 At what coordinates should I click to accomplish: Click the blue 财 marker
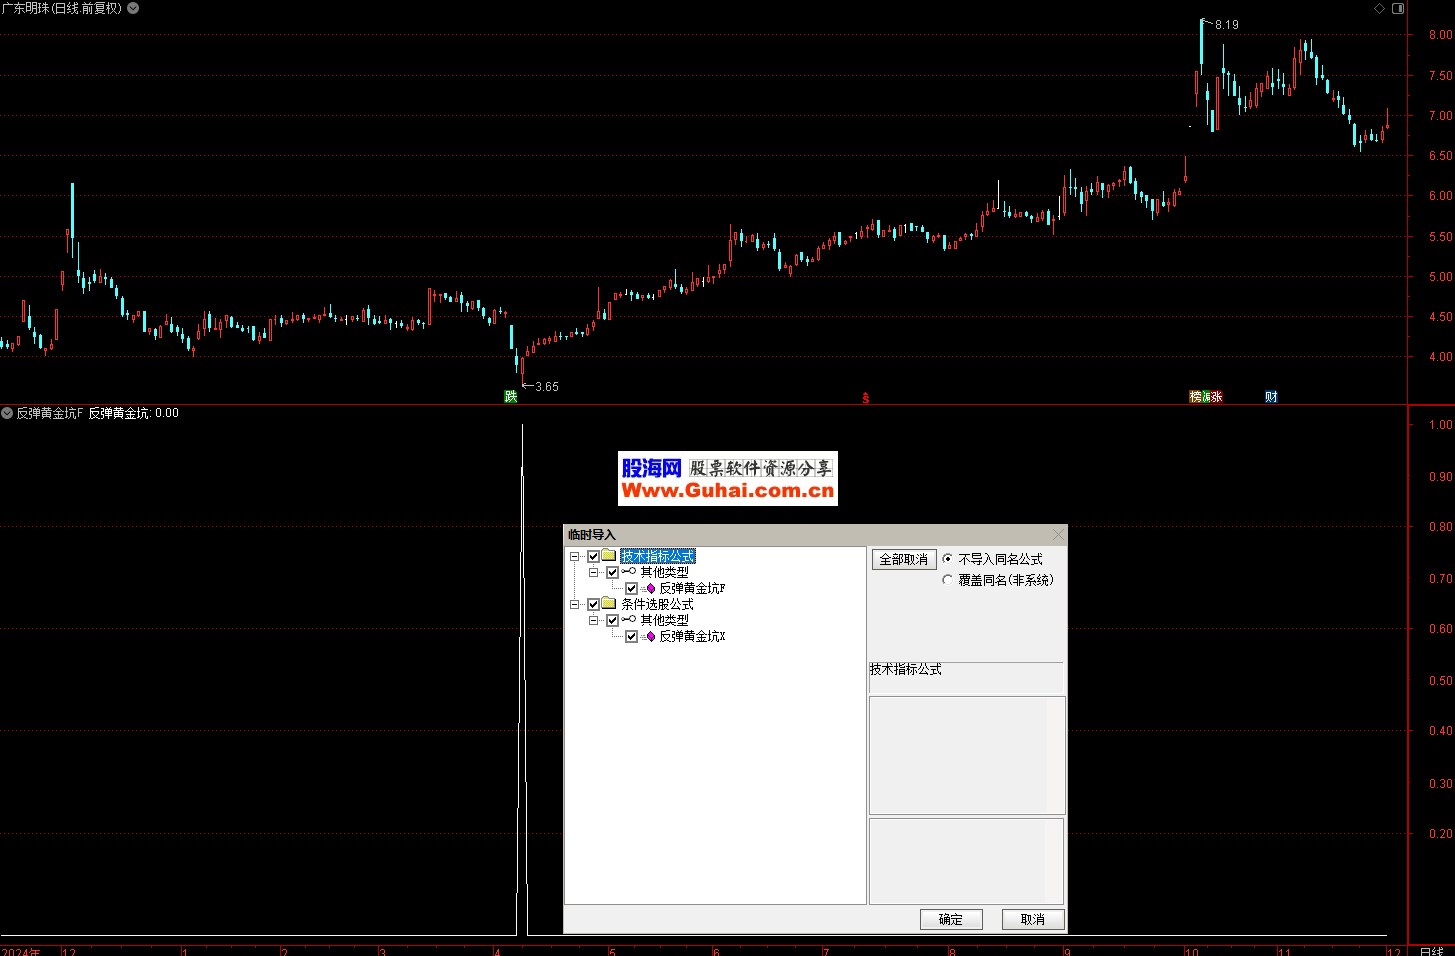tap(1271, 397)
